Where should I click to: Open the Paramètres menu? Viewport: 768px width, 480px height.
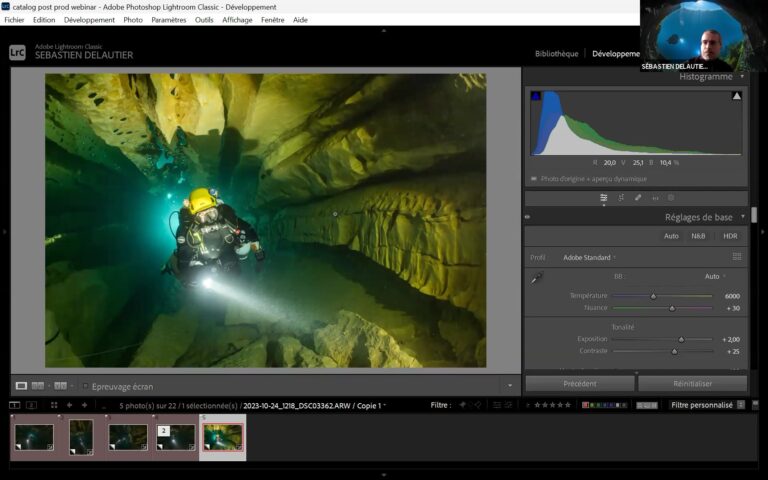[169, 20]
